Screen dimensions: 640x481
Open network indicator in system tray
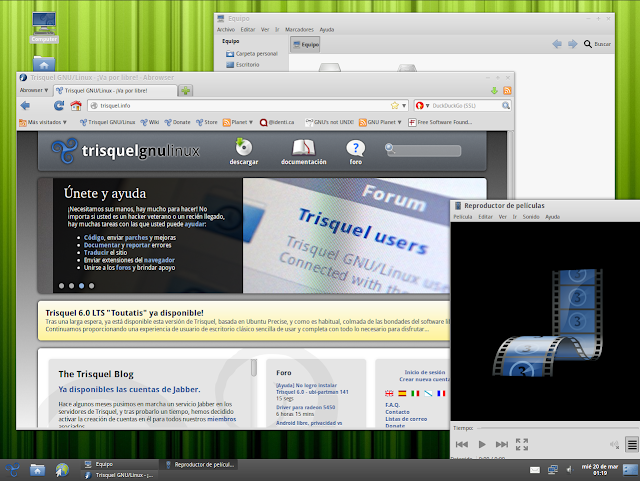(553, 470)
